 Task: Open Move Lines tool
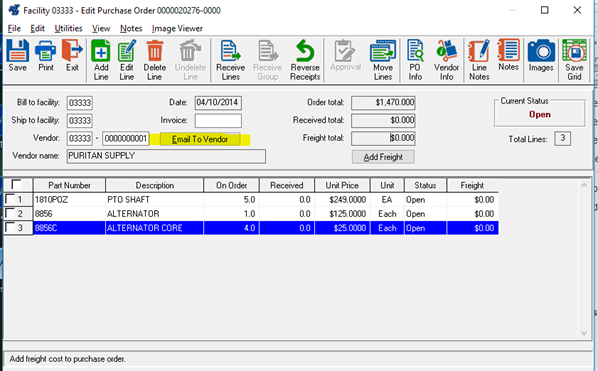[x=383, y=60]
